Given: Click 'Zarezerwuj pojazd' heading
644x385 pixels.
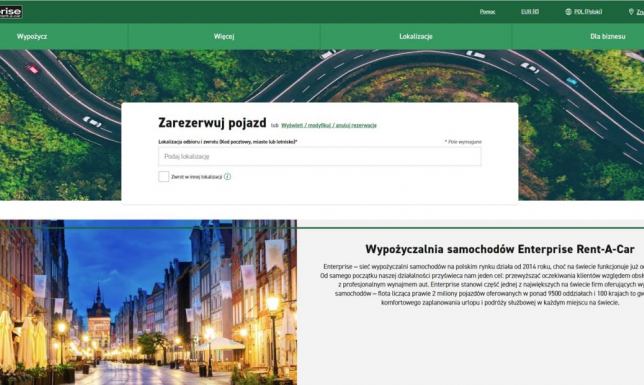Looking at the screenshot, I should coord(212,123).
